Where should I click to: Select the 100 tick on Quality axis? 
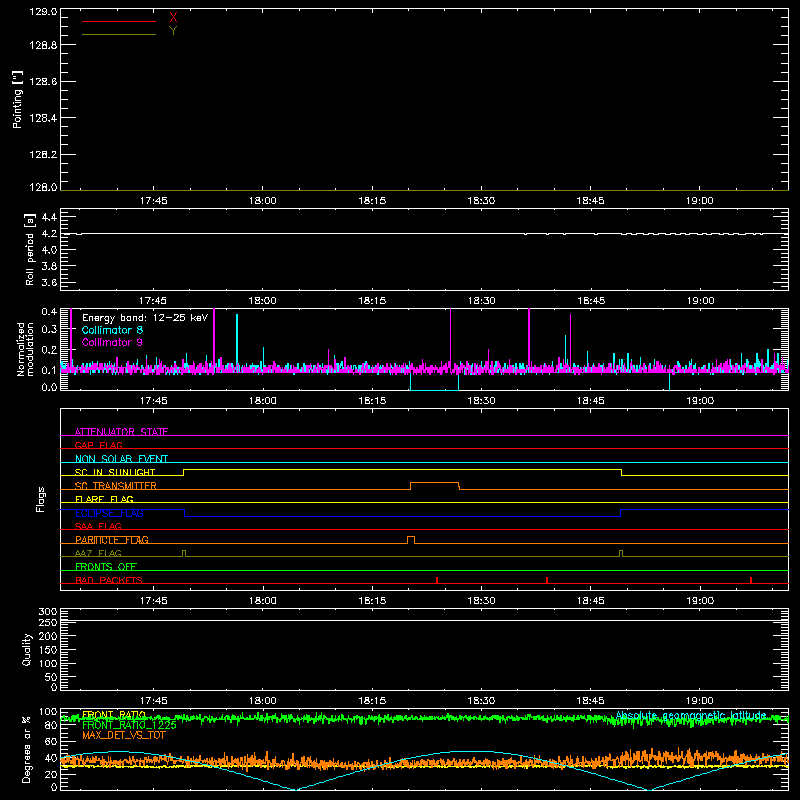[x=47, y=664]
